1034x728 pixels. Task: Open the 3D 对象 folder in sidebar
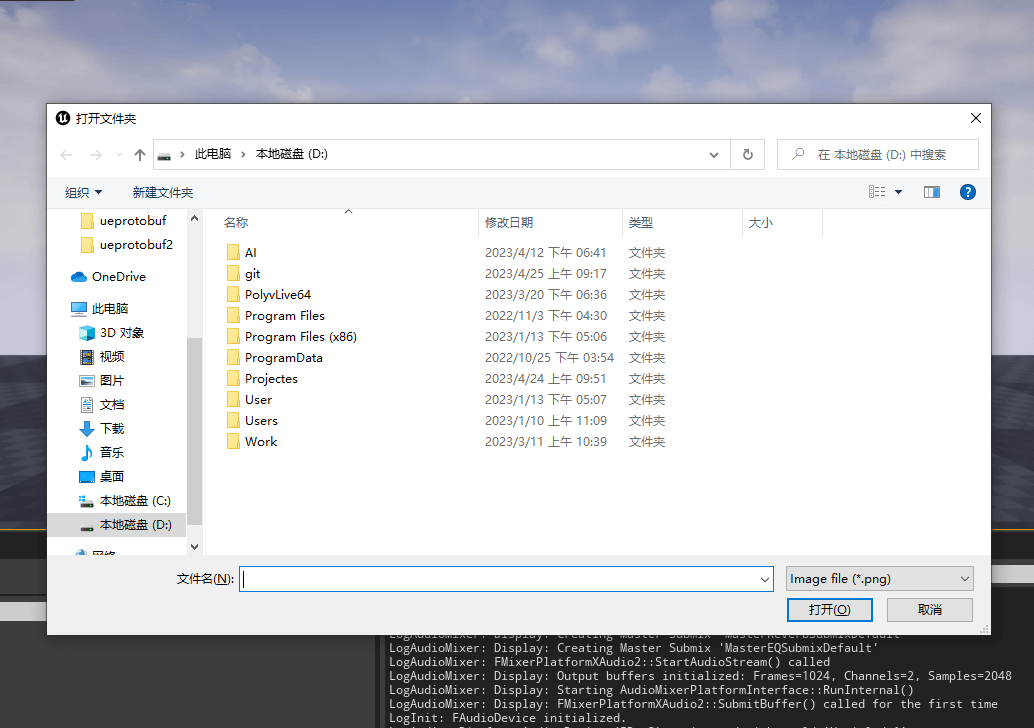tap(123, 333)
